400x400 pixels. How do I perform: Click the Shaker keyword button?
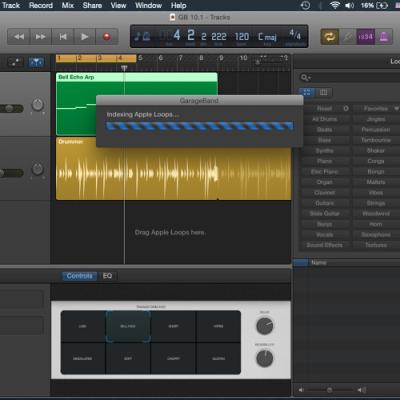(376, 151)
